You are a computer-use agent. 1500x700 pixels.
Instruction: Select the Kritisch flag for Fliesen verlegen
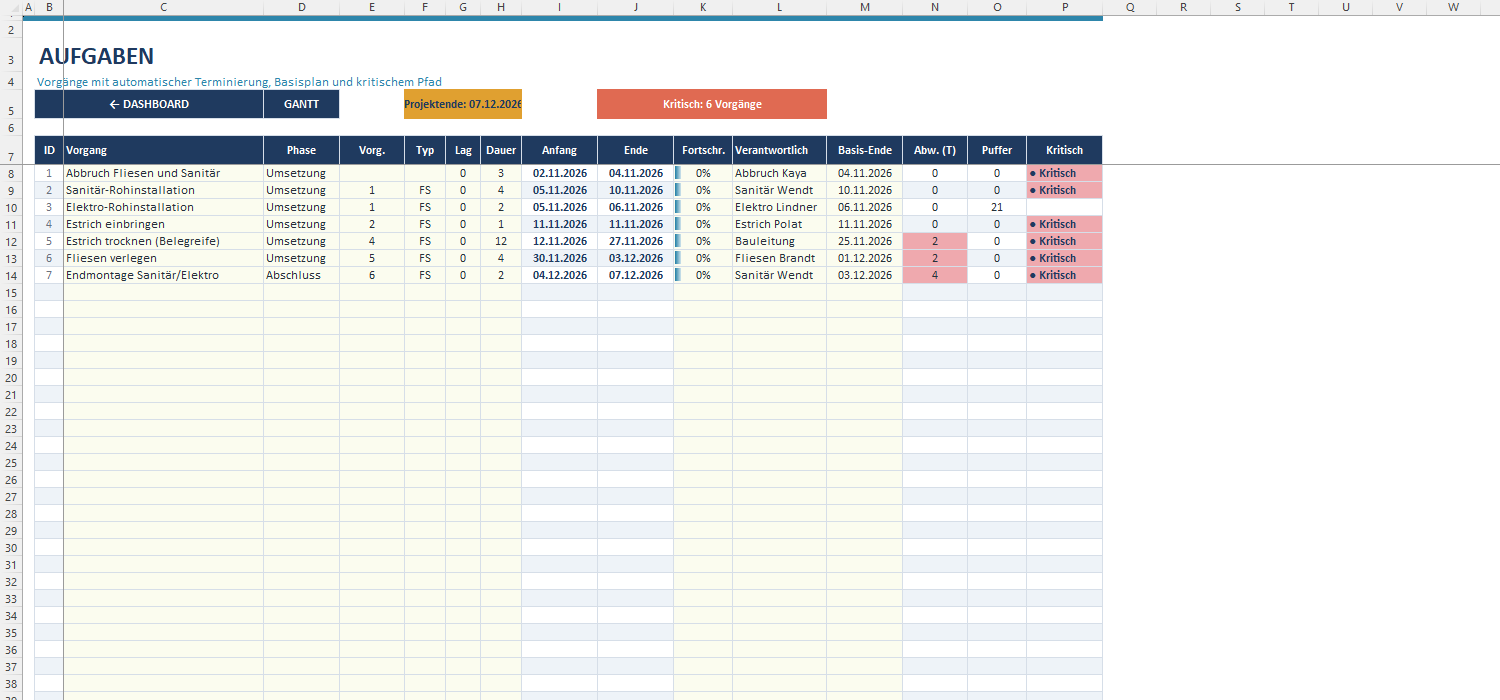point(1064,258)
